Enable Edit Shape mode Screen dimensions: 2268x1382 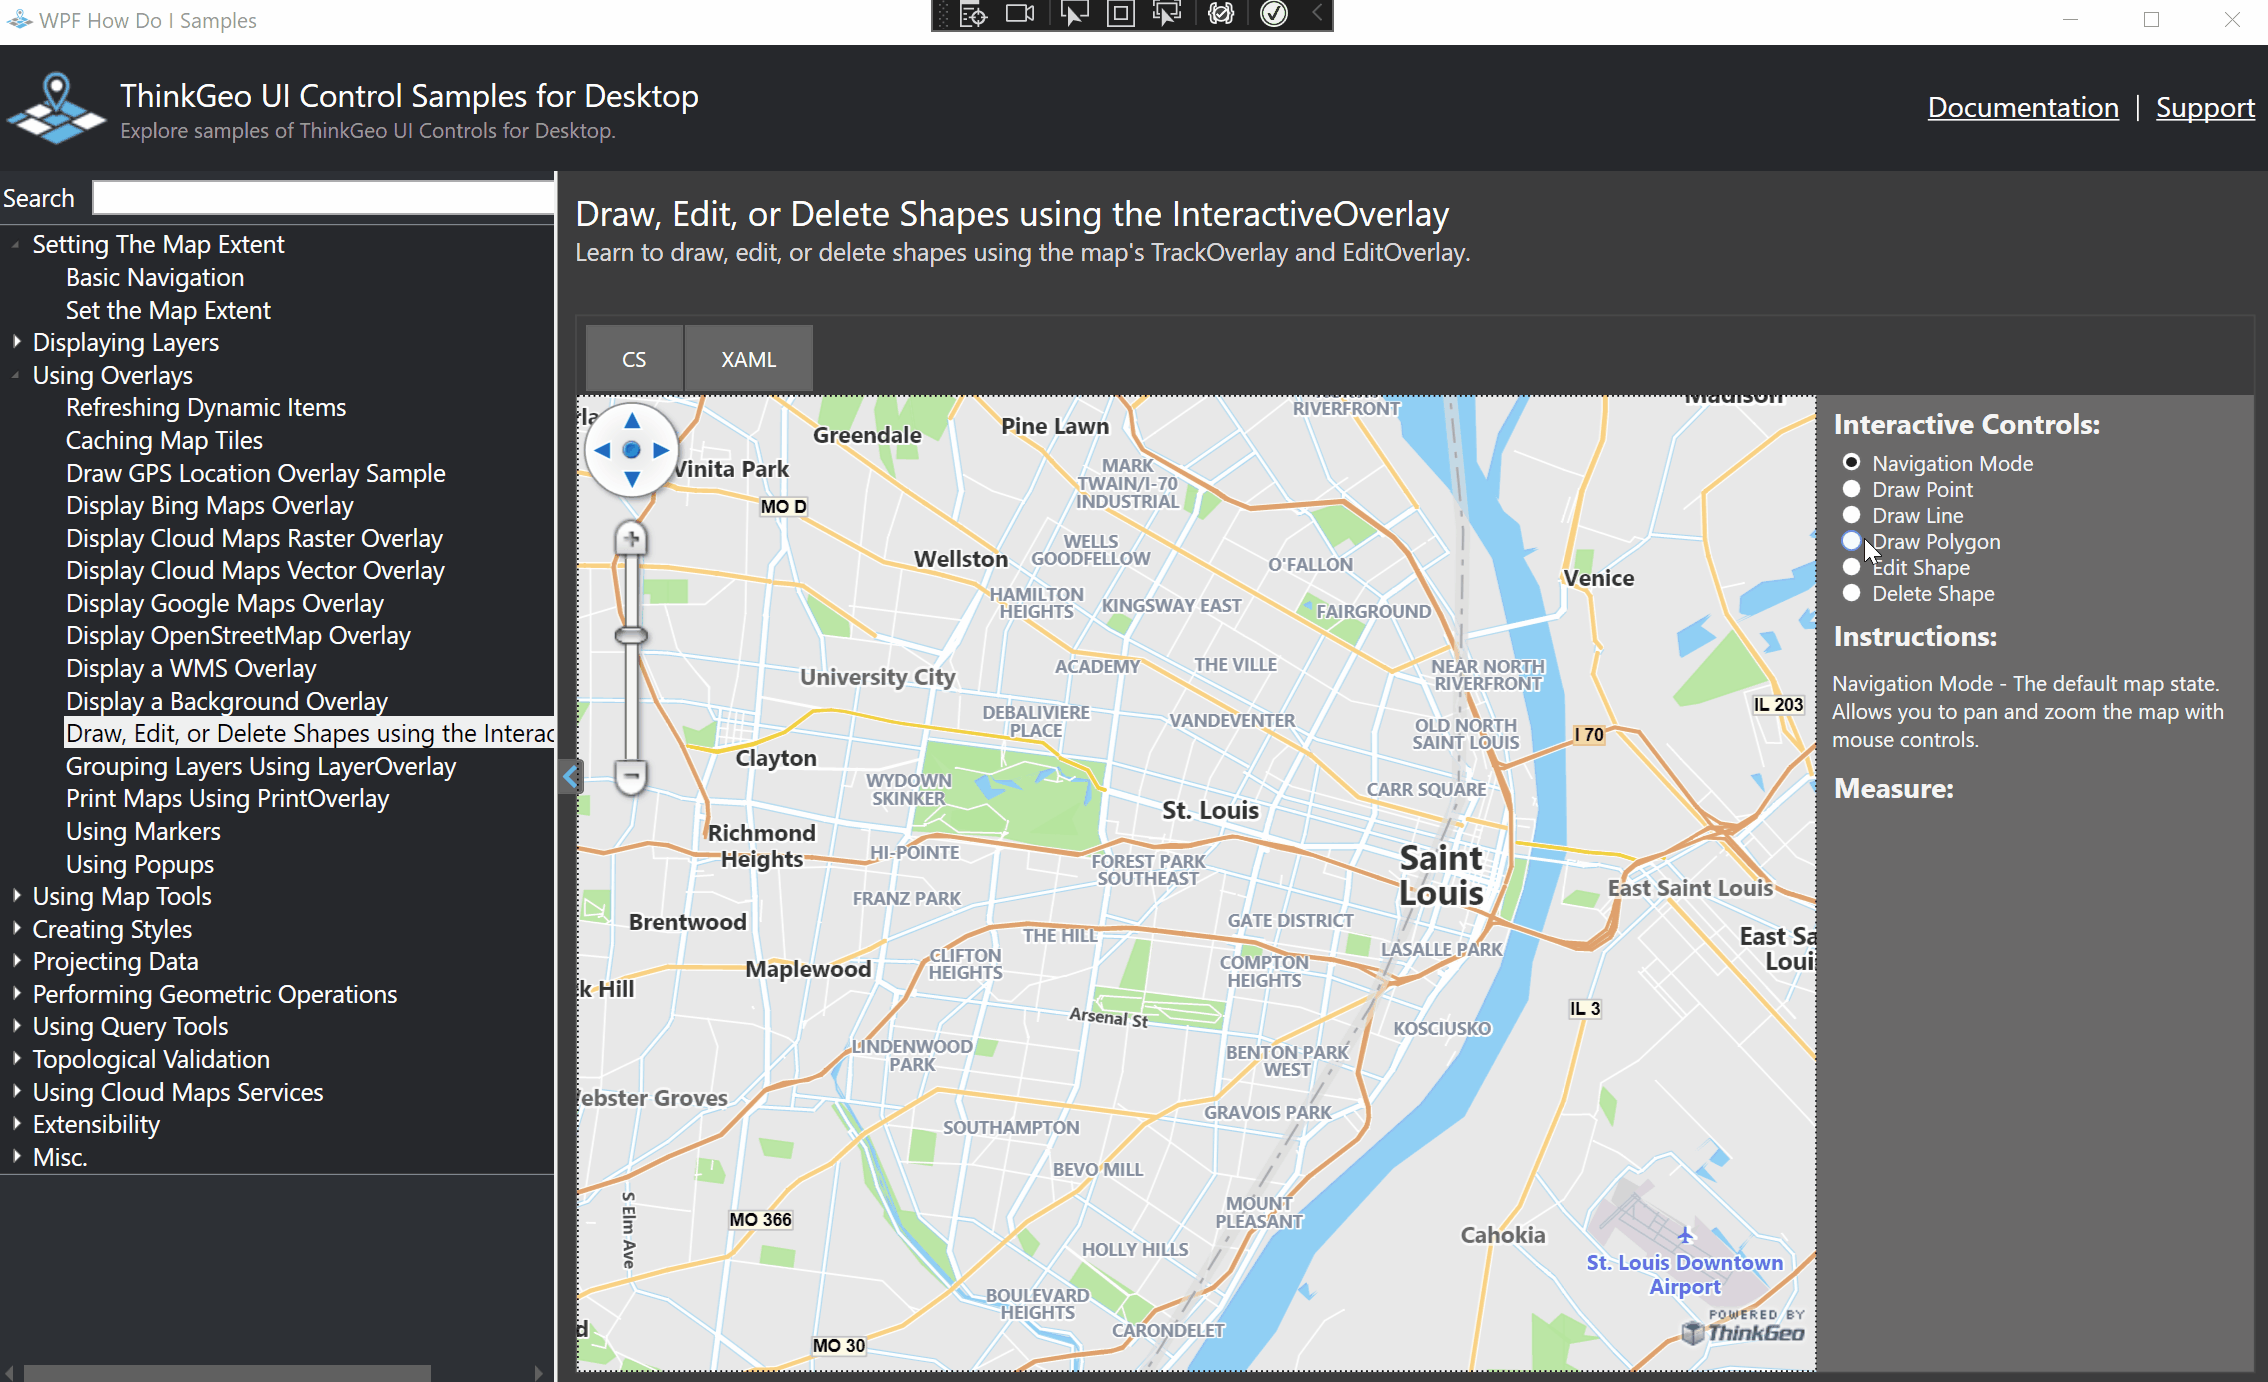(x=1852, y=566)
